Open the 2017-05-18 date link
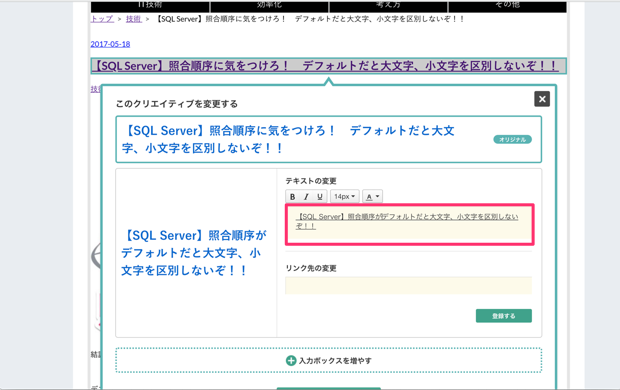Viewport: 620px width, 390px height. pos(110,44)
